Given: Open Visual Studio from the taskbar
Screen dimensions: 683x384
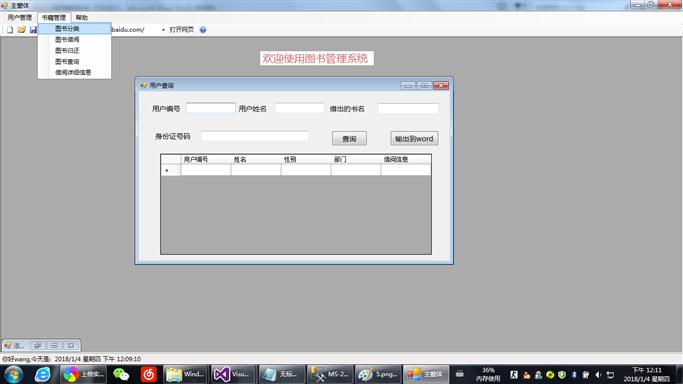Looking at the screenshot, I should click(x=232, y=374).
